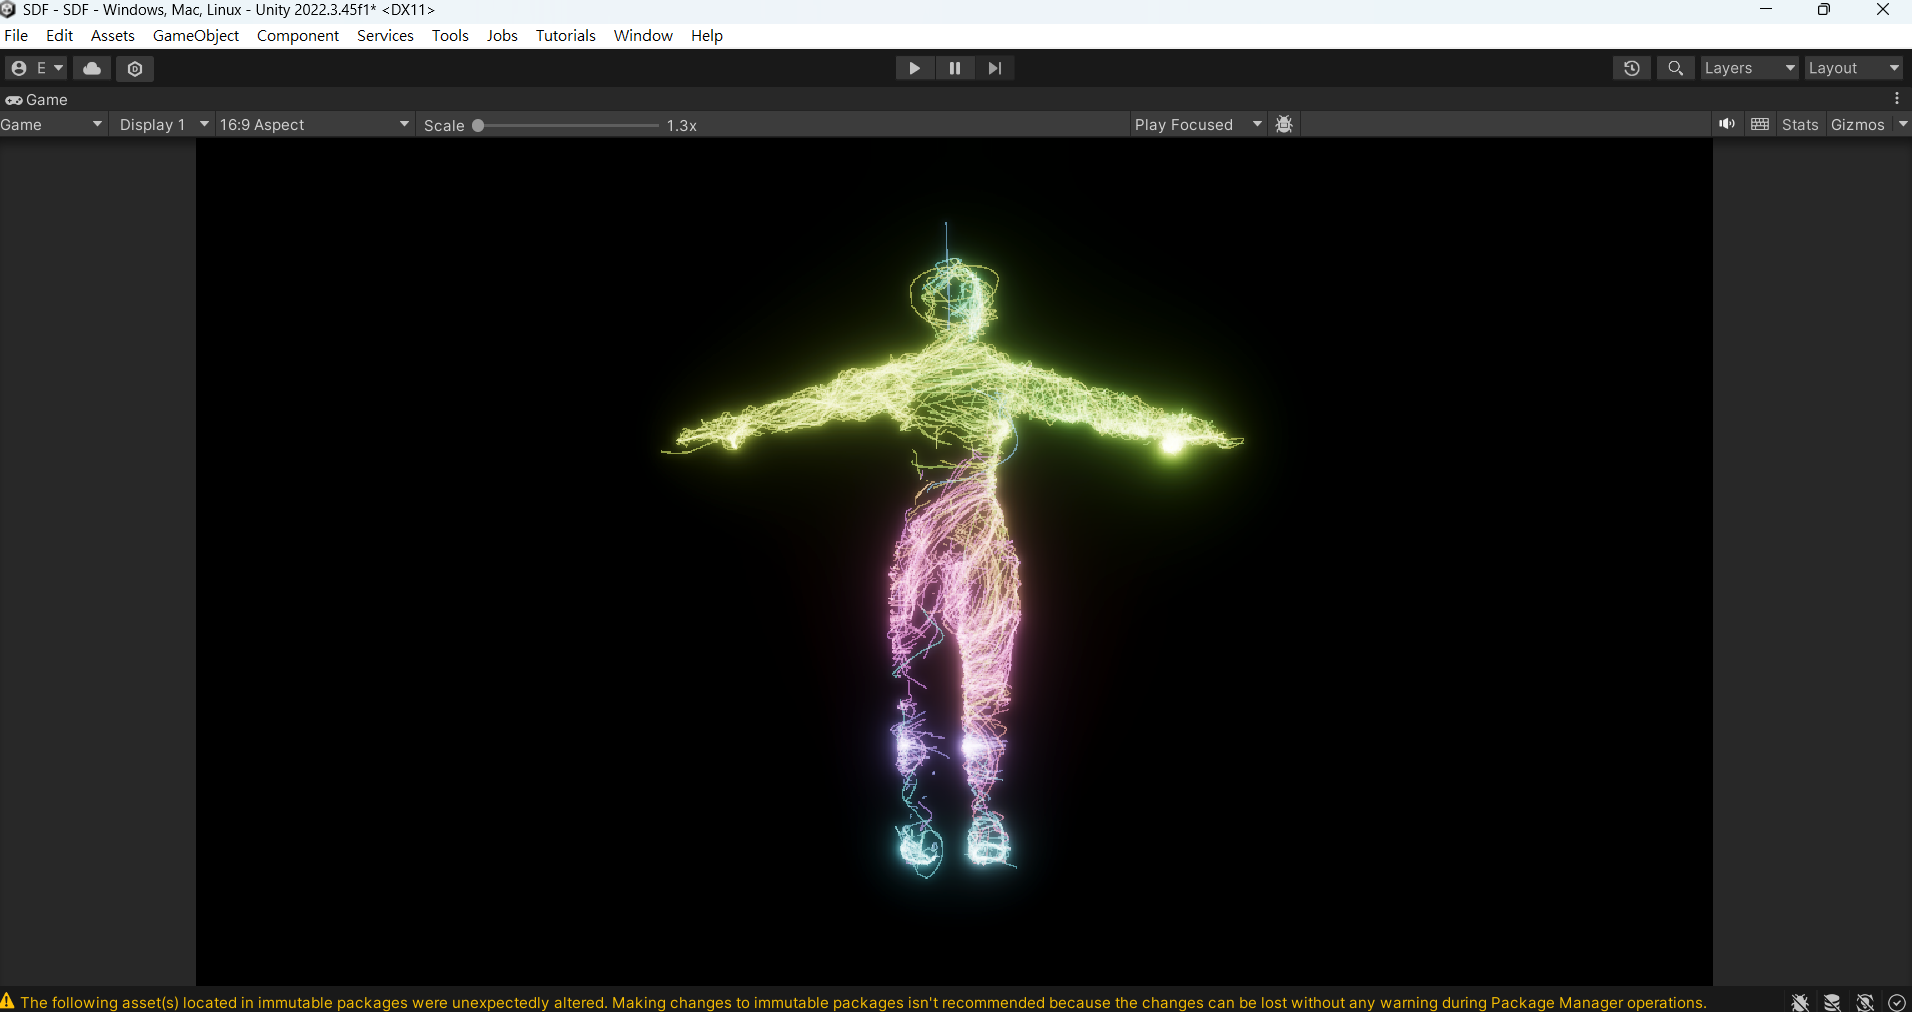Start Play mode
1912x1012 pixels.
(914, 68)
